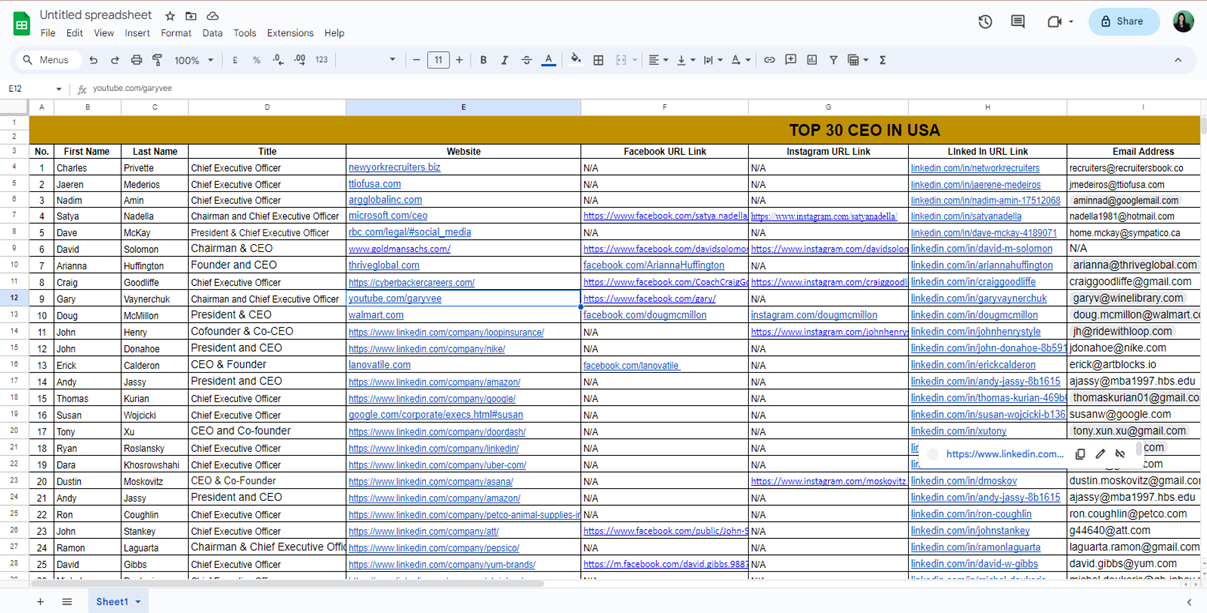Screen dimensions: 1207x613
Task: Toggle strikethrough formatting
Action: pos(526,60)
